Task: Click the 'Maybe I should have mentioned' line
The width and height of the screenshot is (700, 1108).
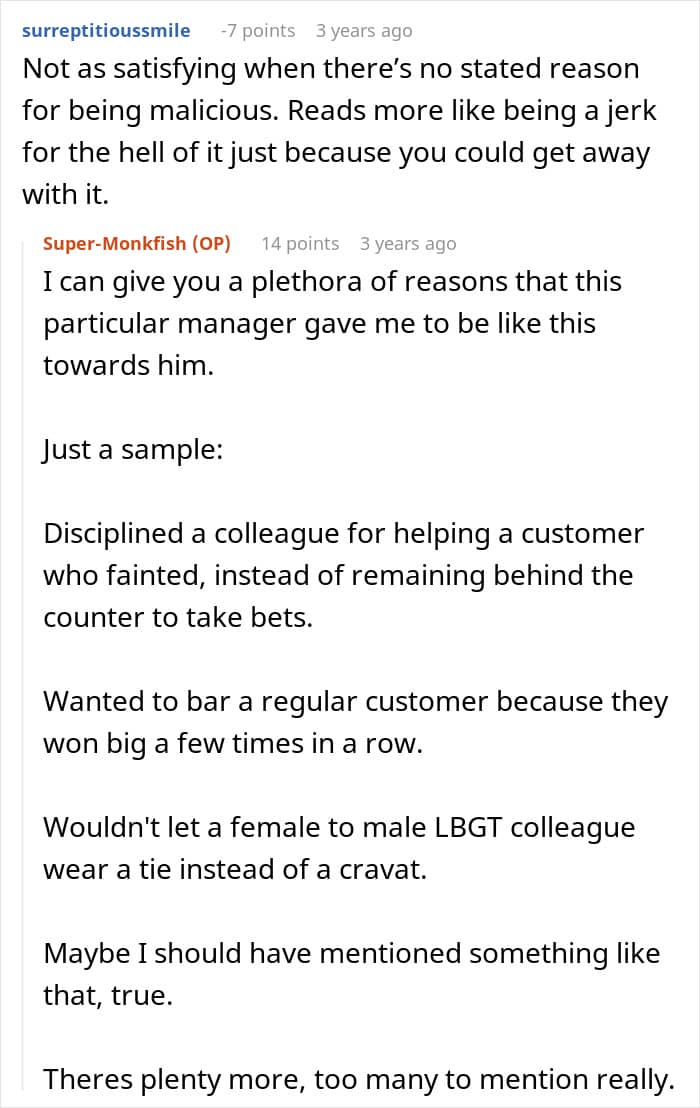Action: tap(352, 953)
